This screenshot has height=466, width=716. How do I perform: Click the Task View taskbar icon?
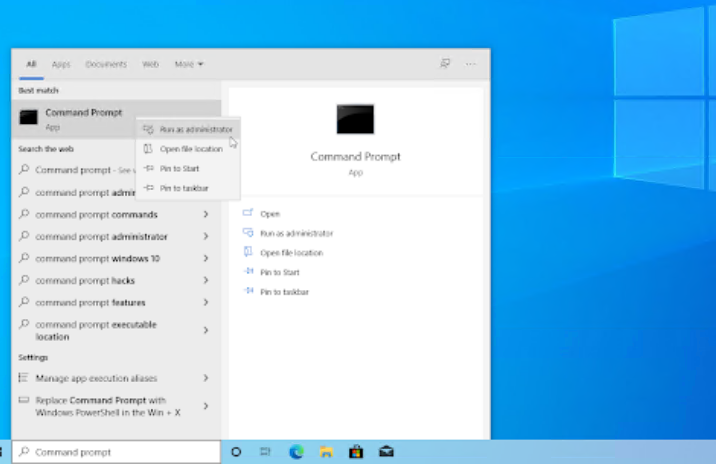(x=266, y=452)
